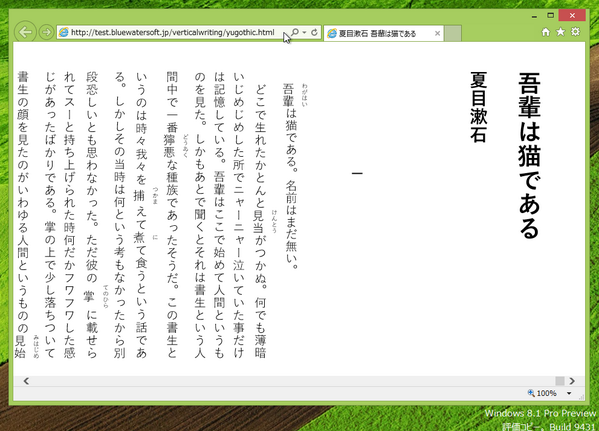
Task: Click the line starting いじめじめした所で
Action: tap(238, 215)
